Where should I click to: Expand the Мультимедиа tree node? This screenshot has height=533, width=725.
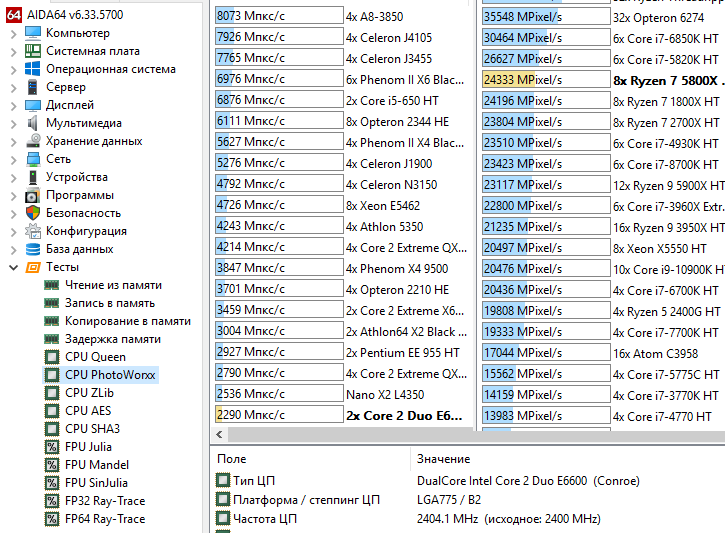tap(13, 124)
